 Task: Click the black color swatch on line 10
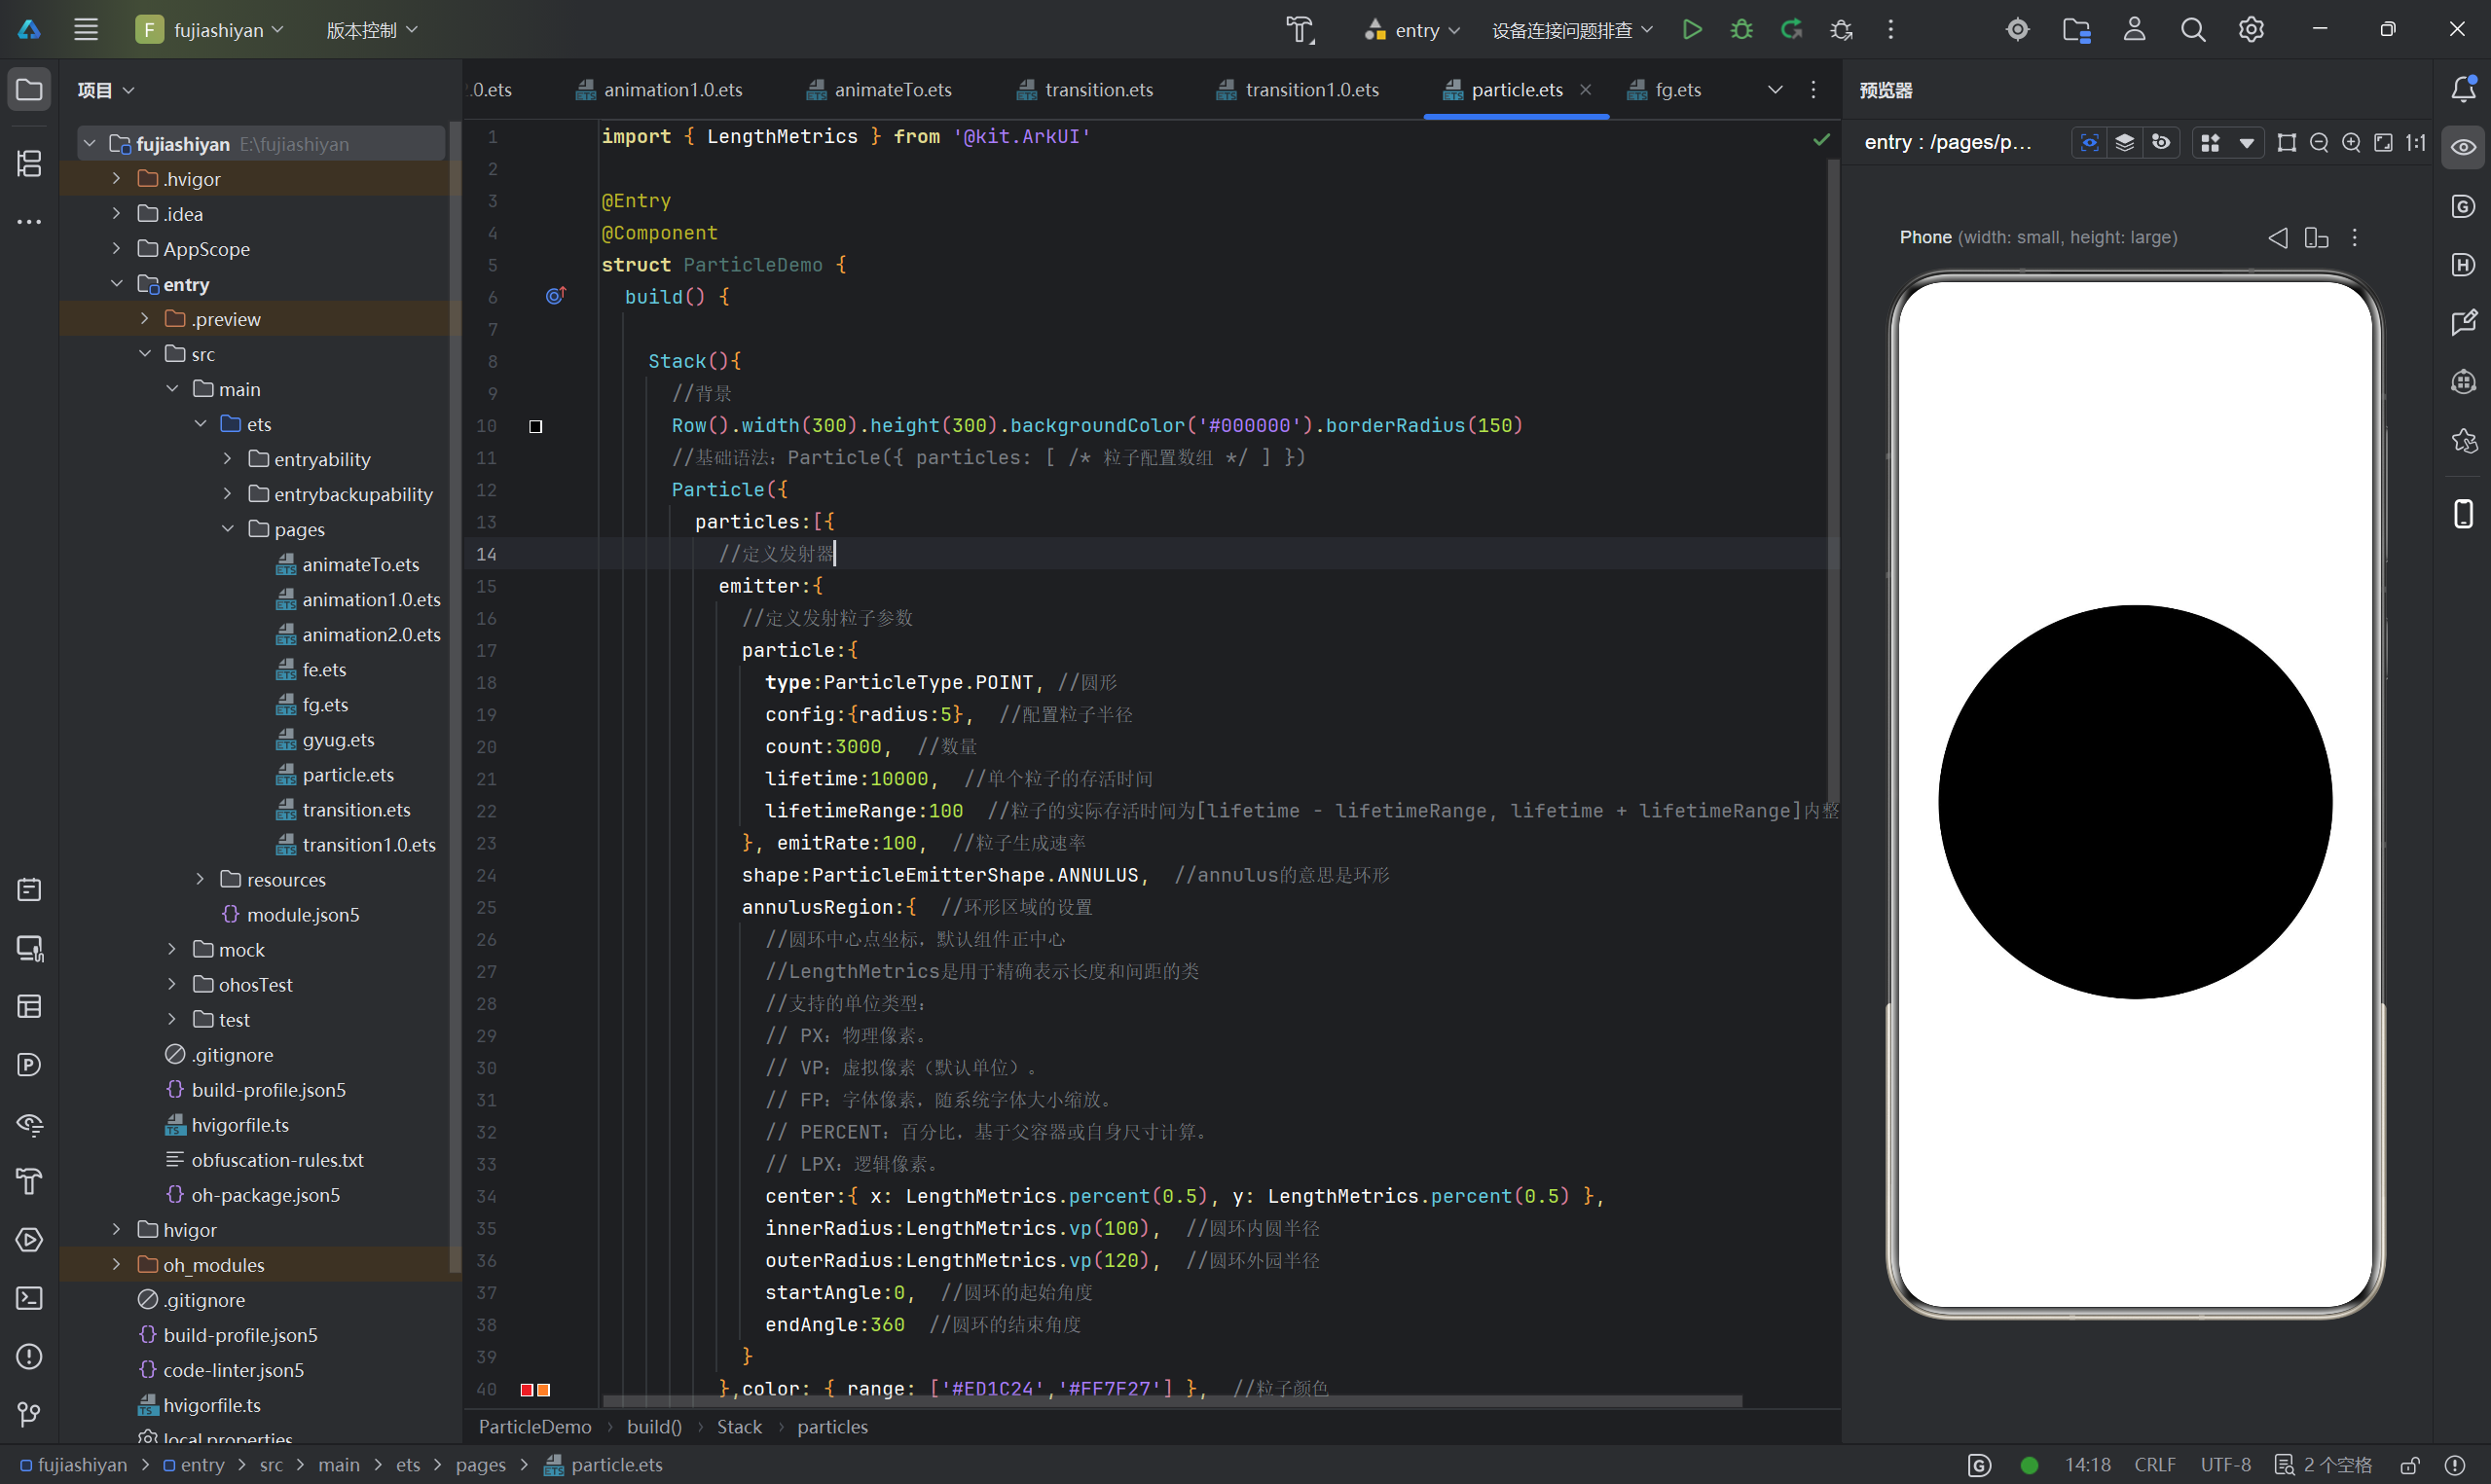click(536, 427)
